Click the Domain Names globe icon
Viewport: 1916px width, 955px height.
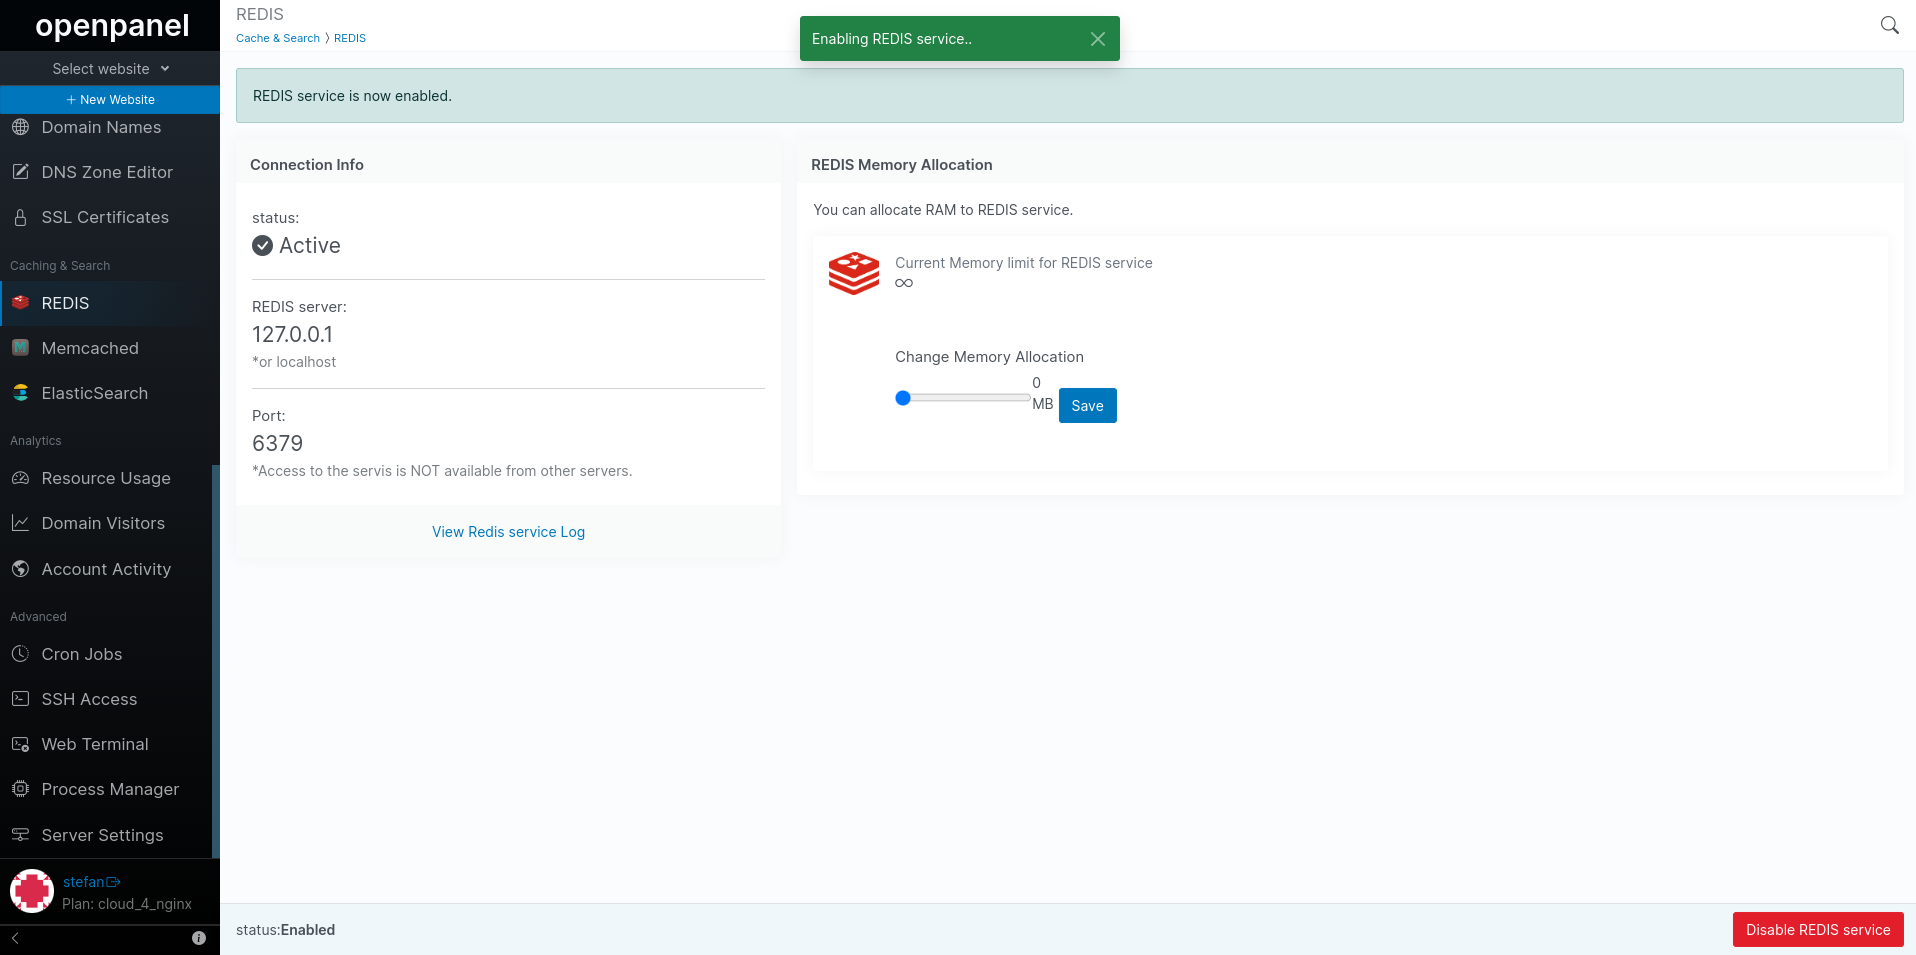tap(20, 127)
